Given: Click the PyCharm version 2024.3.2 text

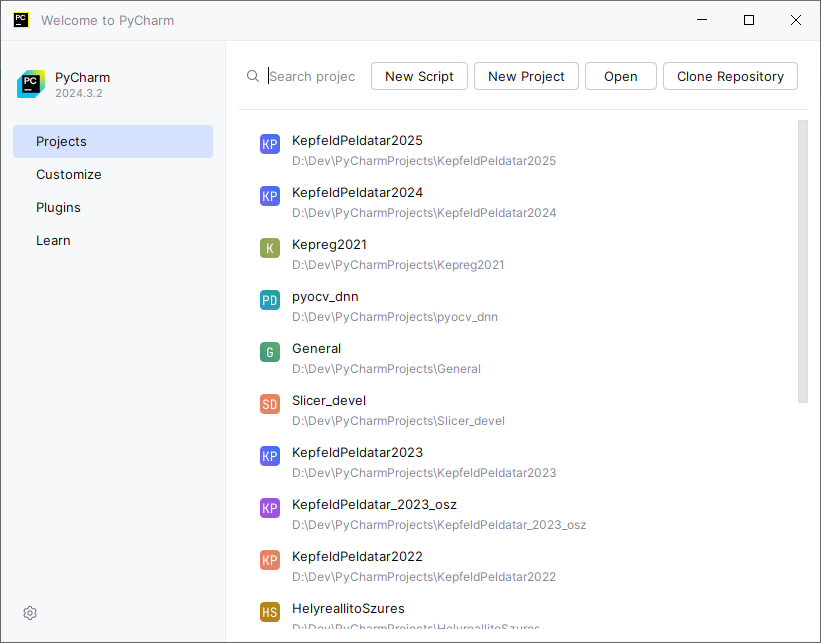Looking at the screenshot, I should (x=79, y=93).
